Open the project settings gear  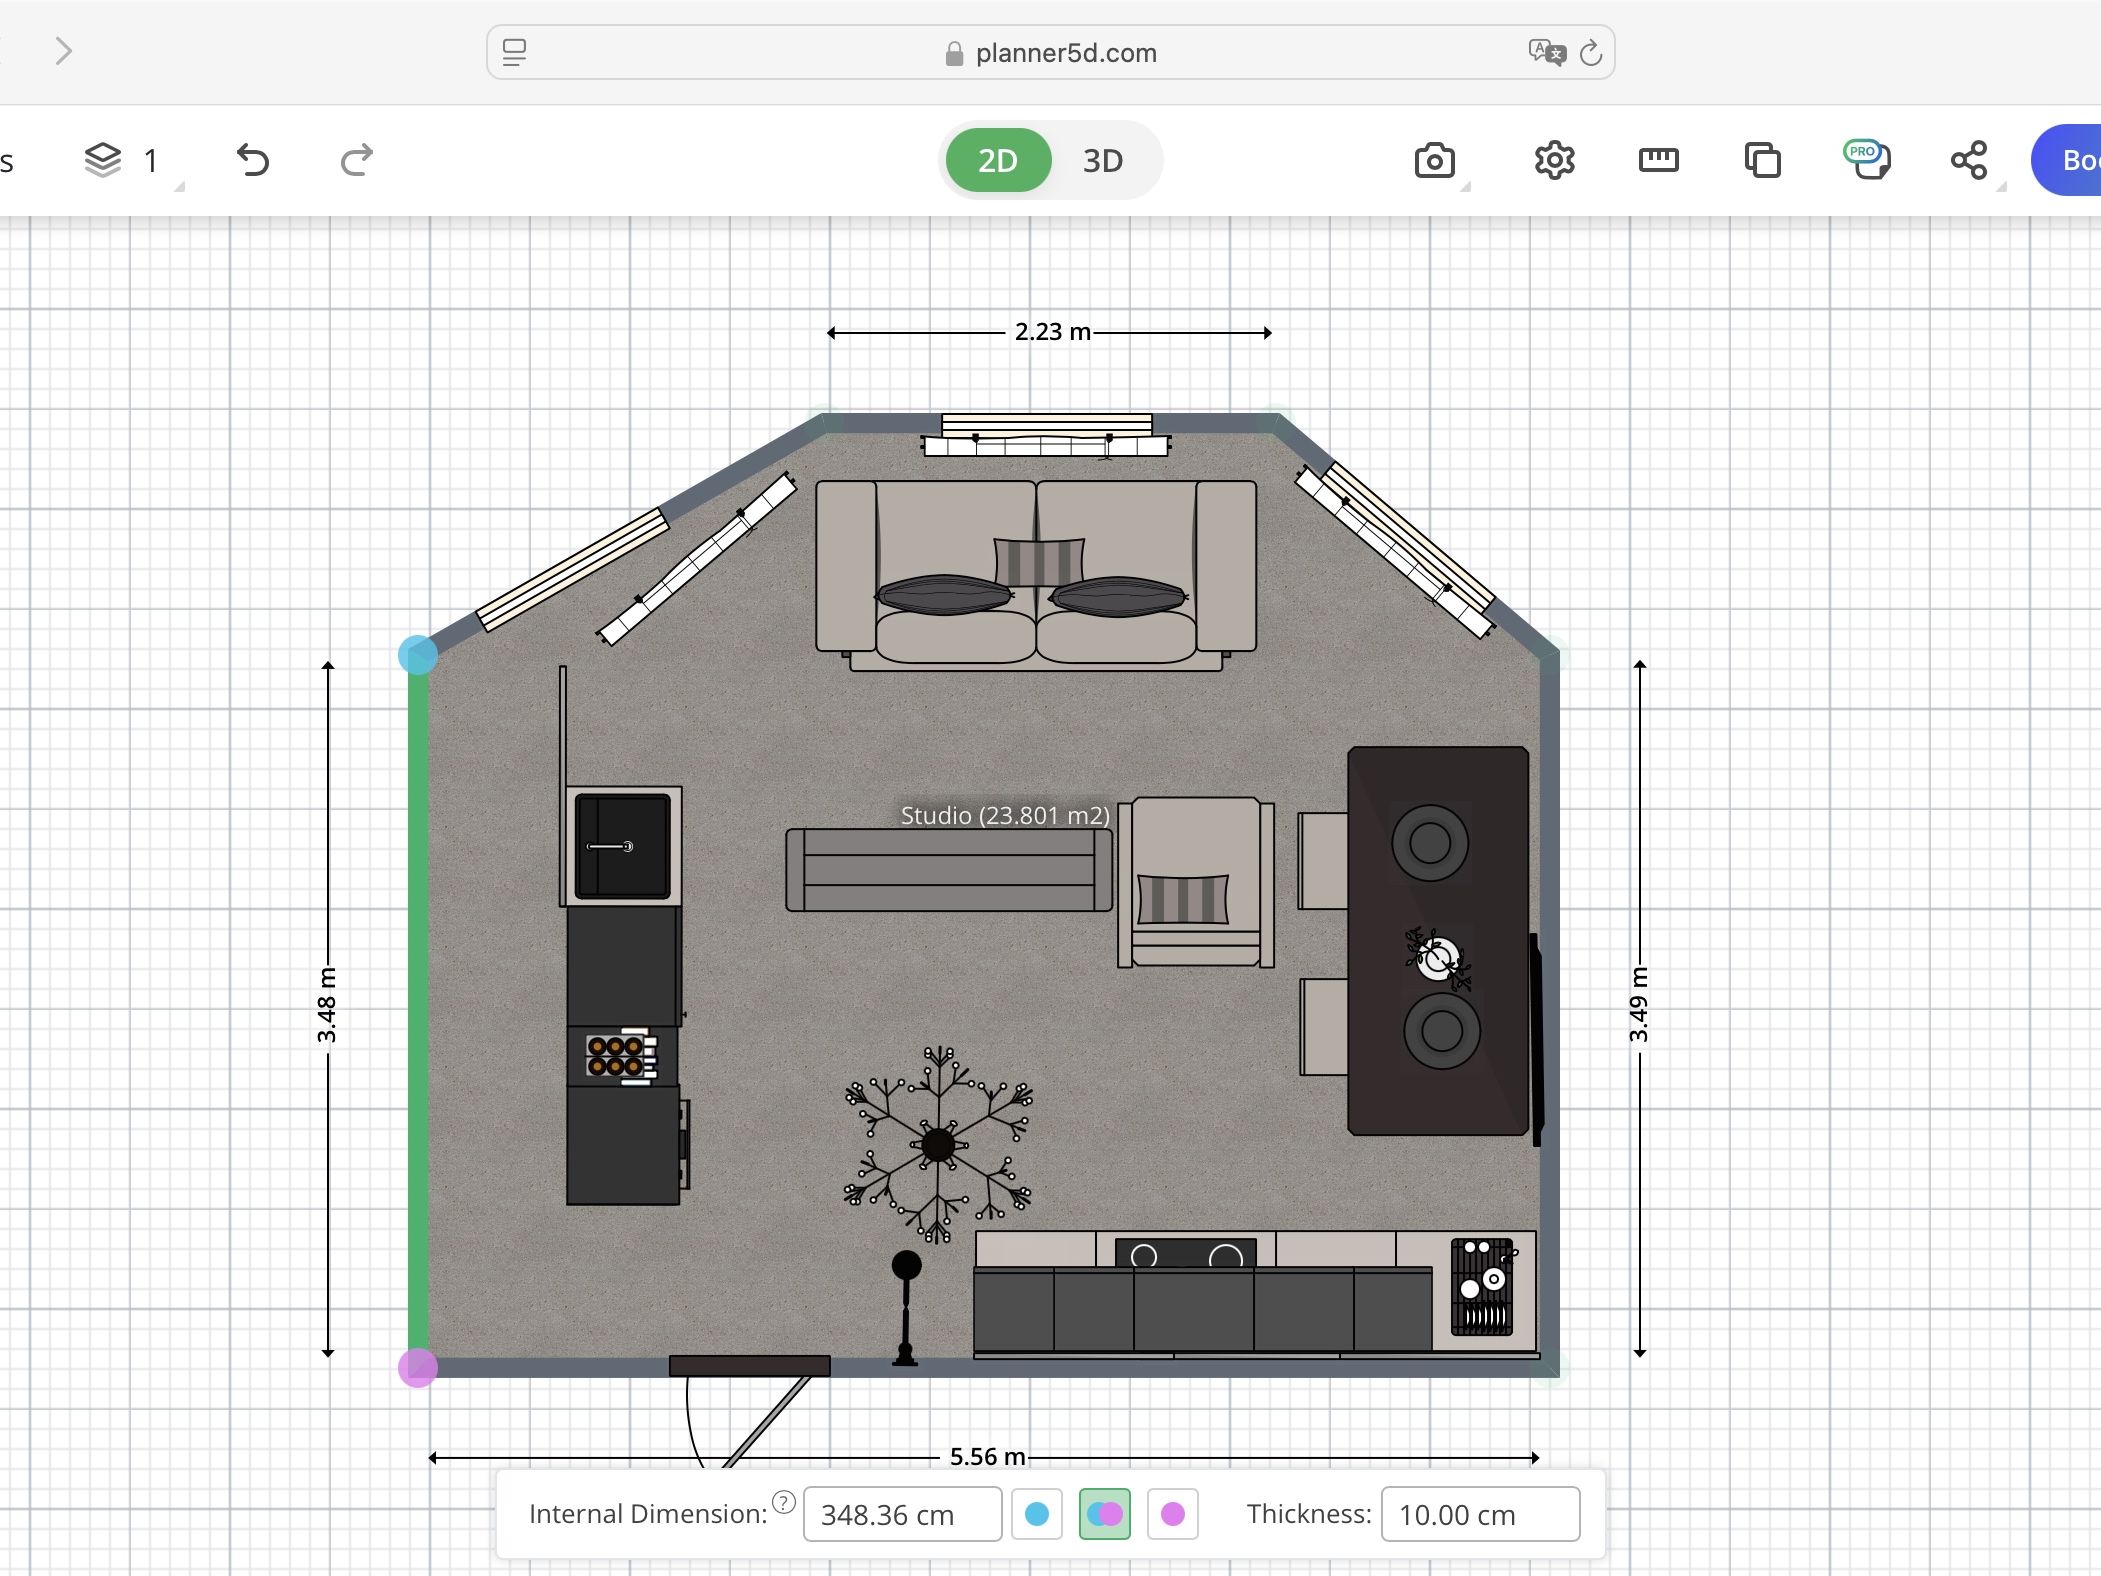pos(1553,160)
